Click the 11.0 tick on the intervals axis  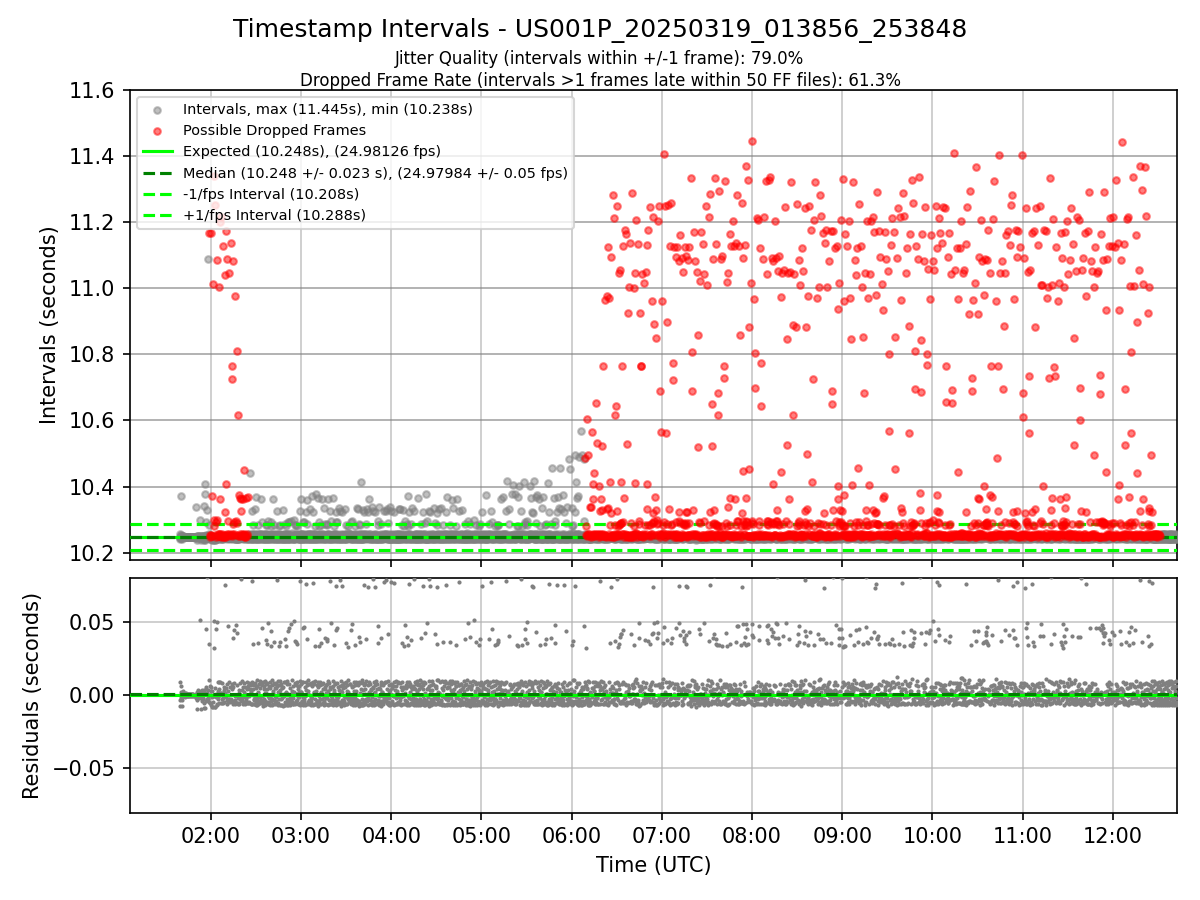[93, 288]
